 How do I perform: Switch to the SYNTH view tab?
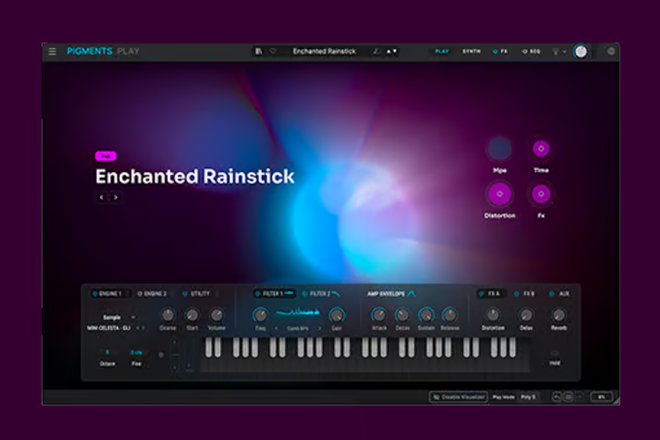(x=471, y=51)
